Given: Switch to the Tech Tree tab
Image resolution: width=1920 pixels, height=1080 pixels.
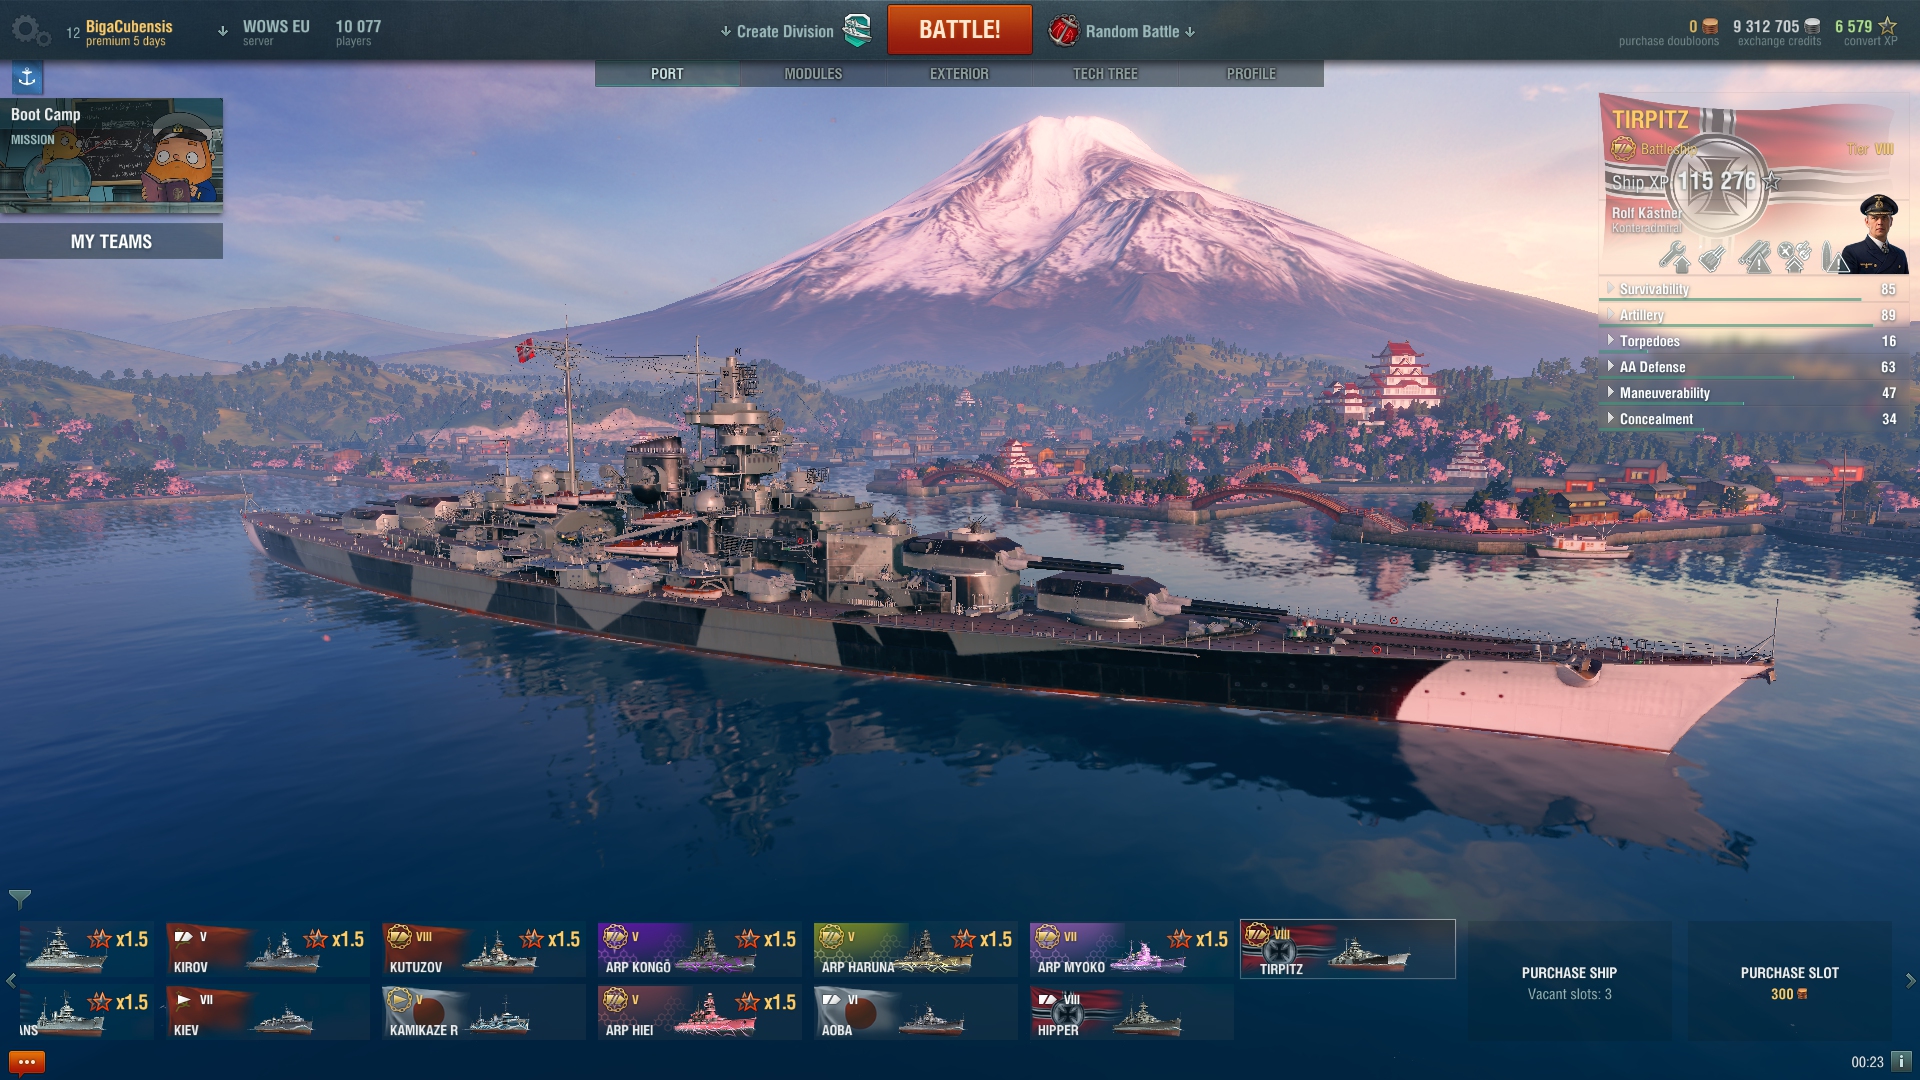Looking at the screenshot, I should coord(1105,74).
